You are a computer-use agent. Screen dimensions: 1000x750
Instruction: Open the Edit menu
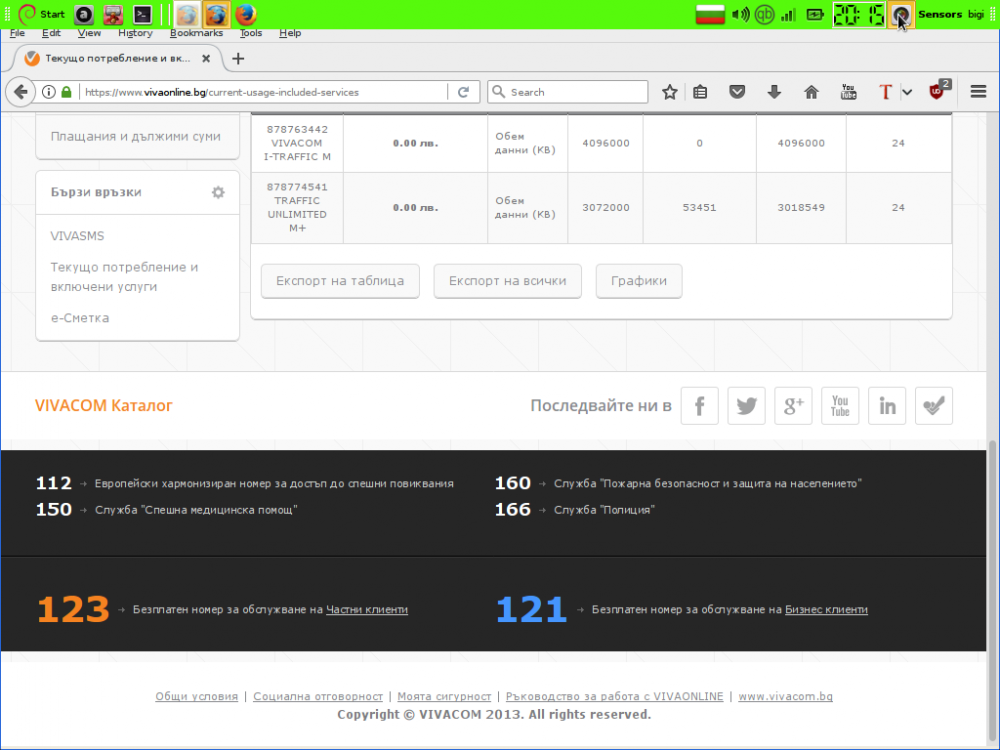click(x=51, y=33)
